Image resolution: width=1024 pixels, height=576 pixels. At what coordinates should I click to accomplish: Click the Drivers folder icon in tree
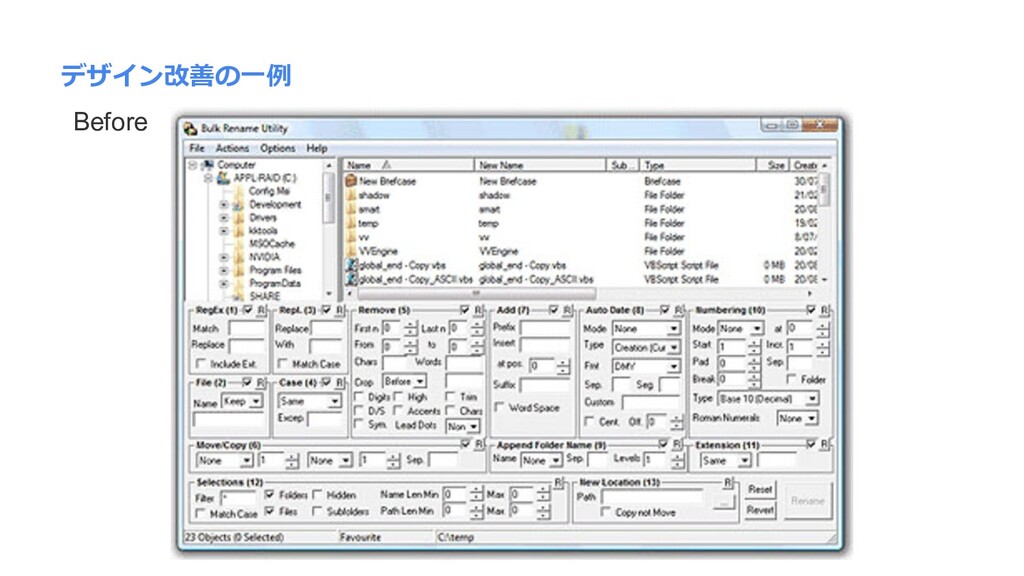239,217
